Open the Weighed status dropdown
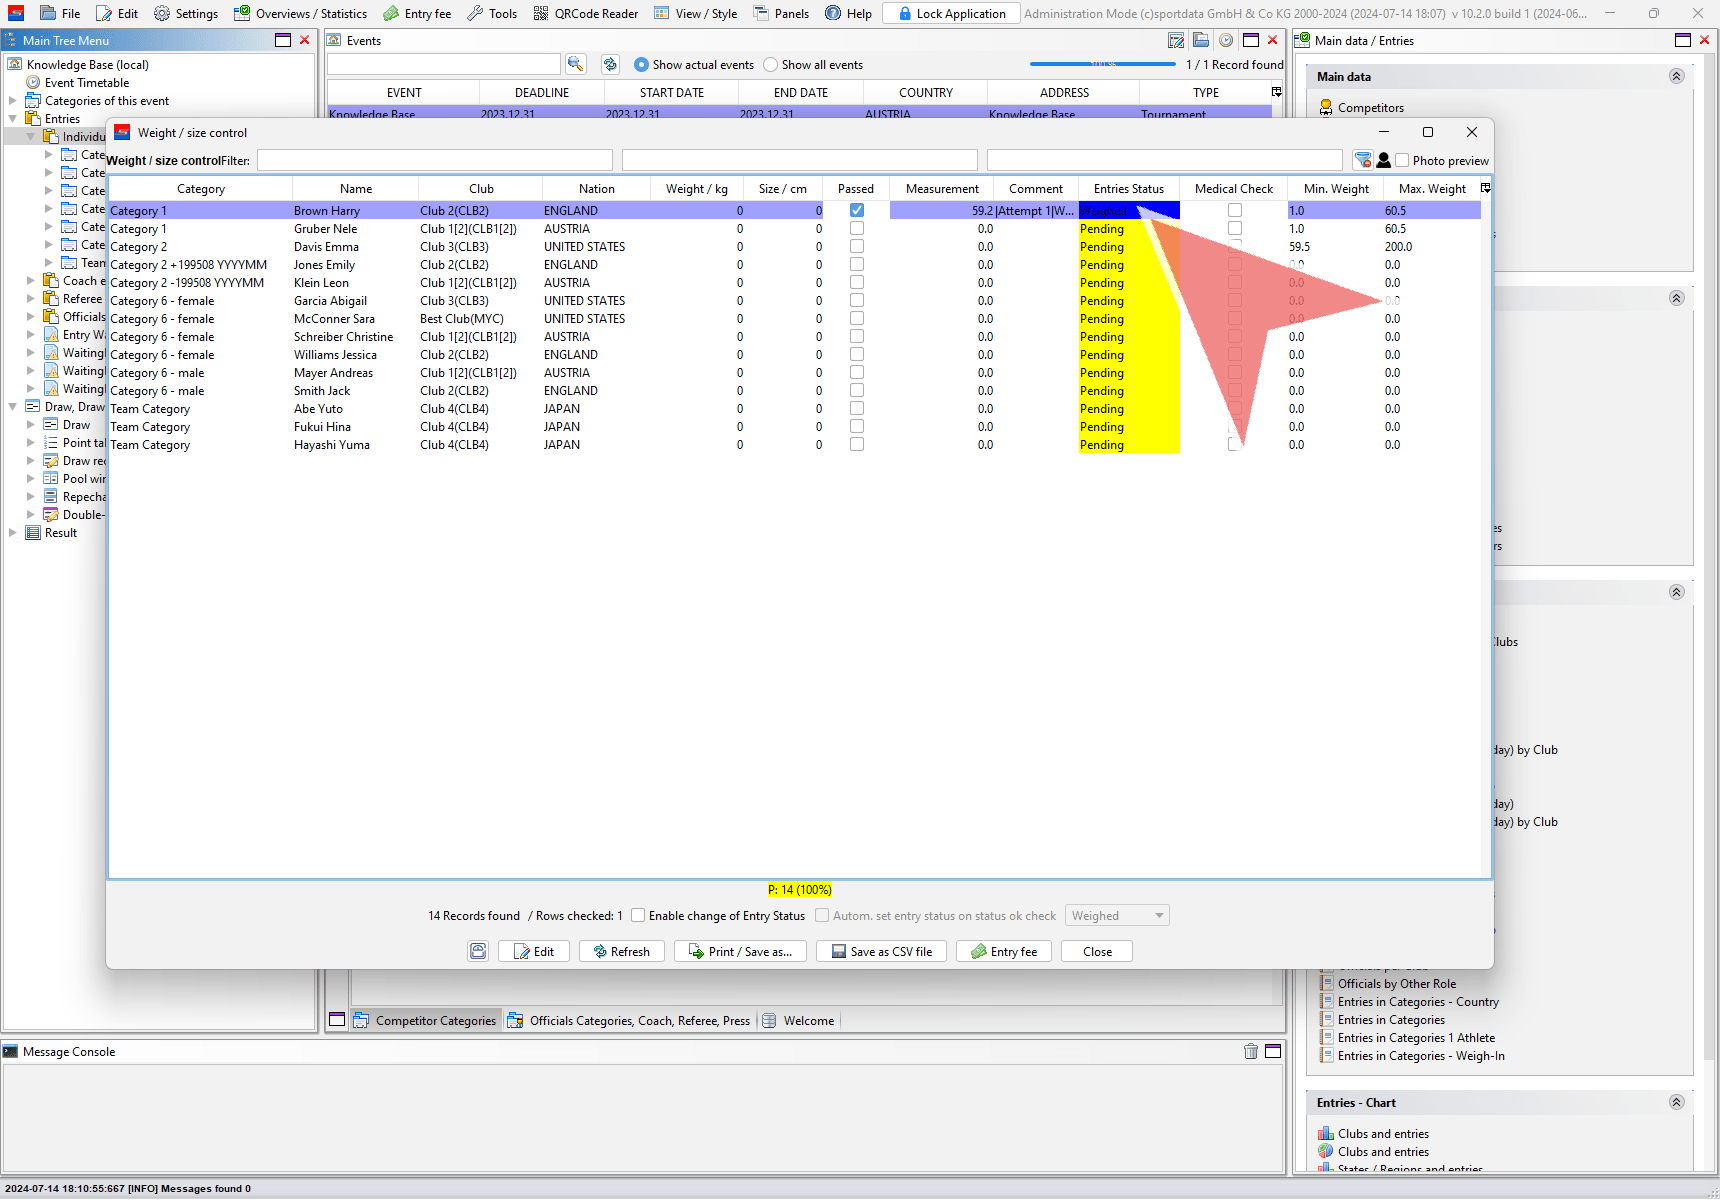Screen dimensions: 1720x1200 point(1117,915)
